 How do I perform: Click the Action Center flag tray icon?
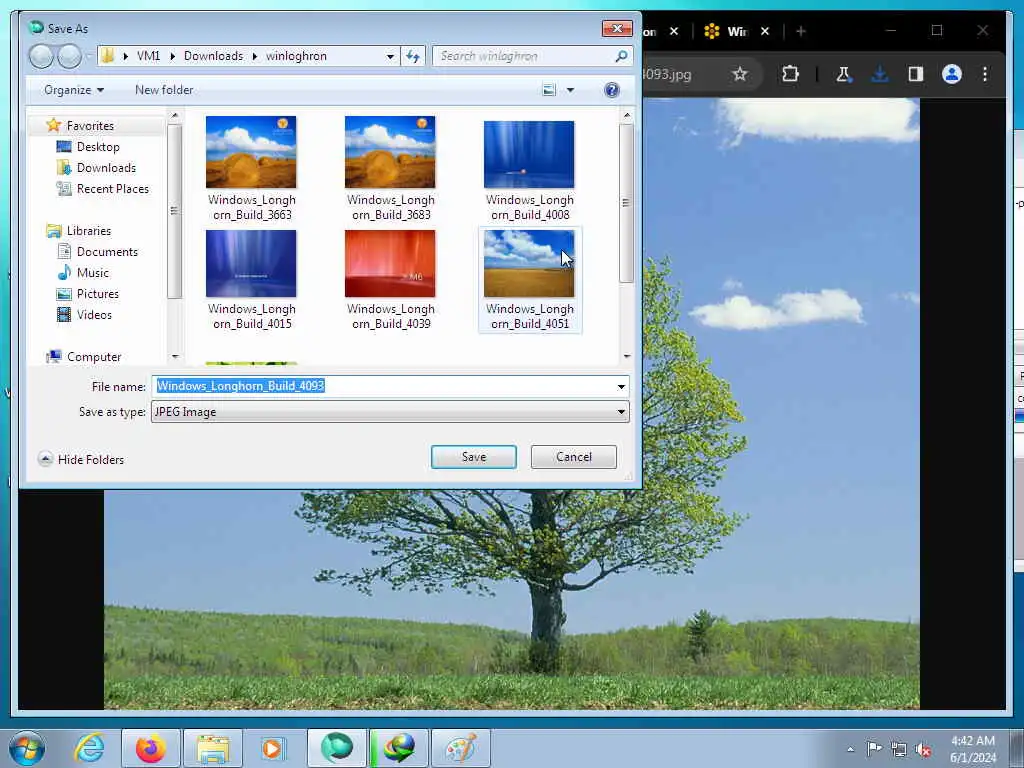874,748
